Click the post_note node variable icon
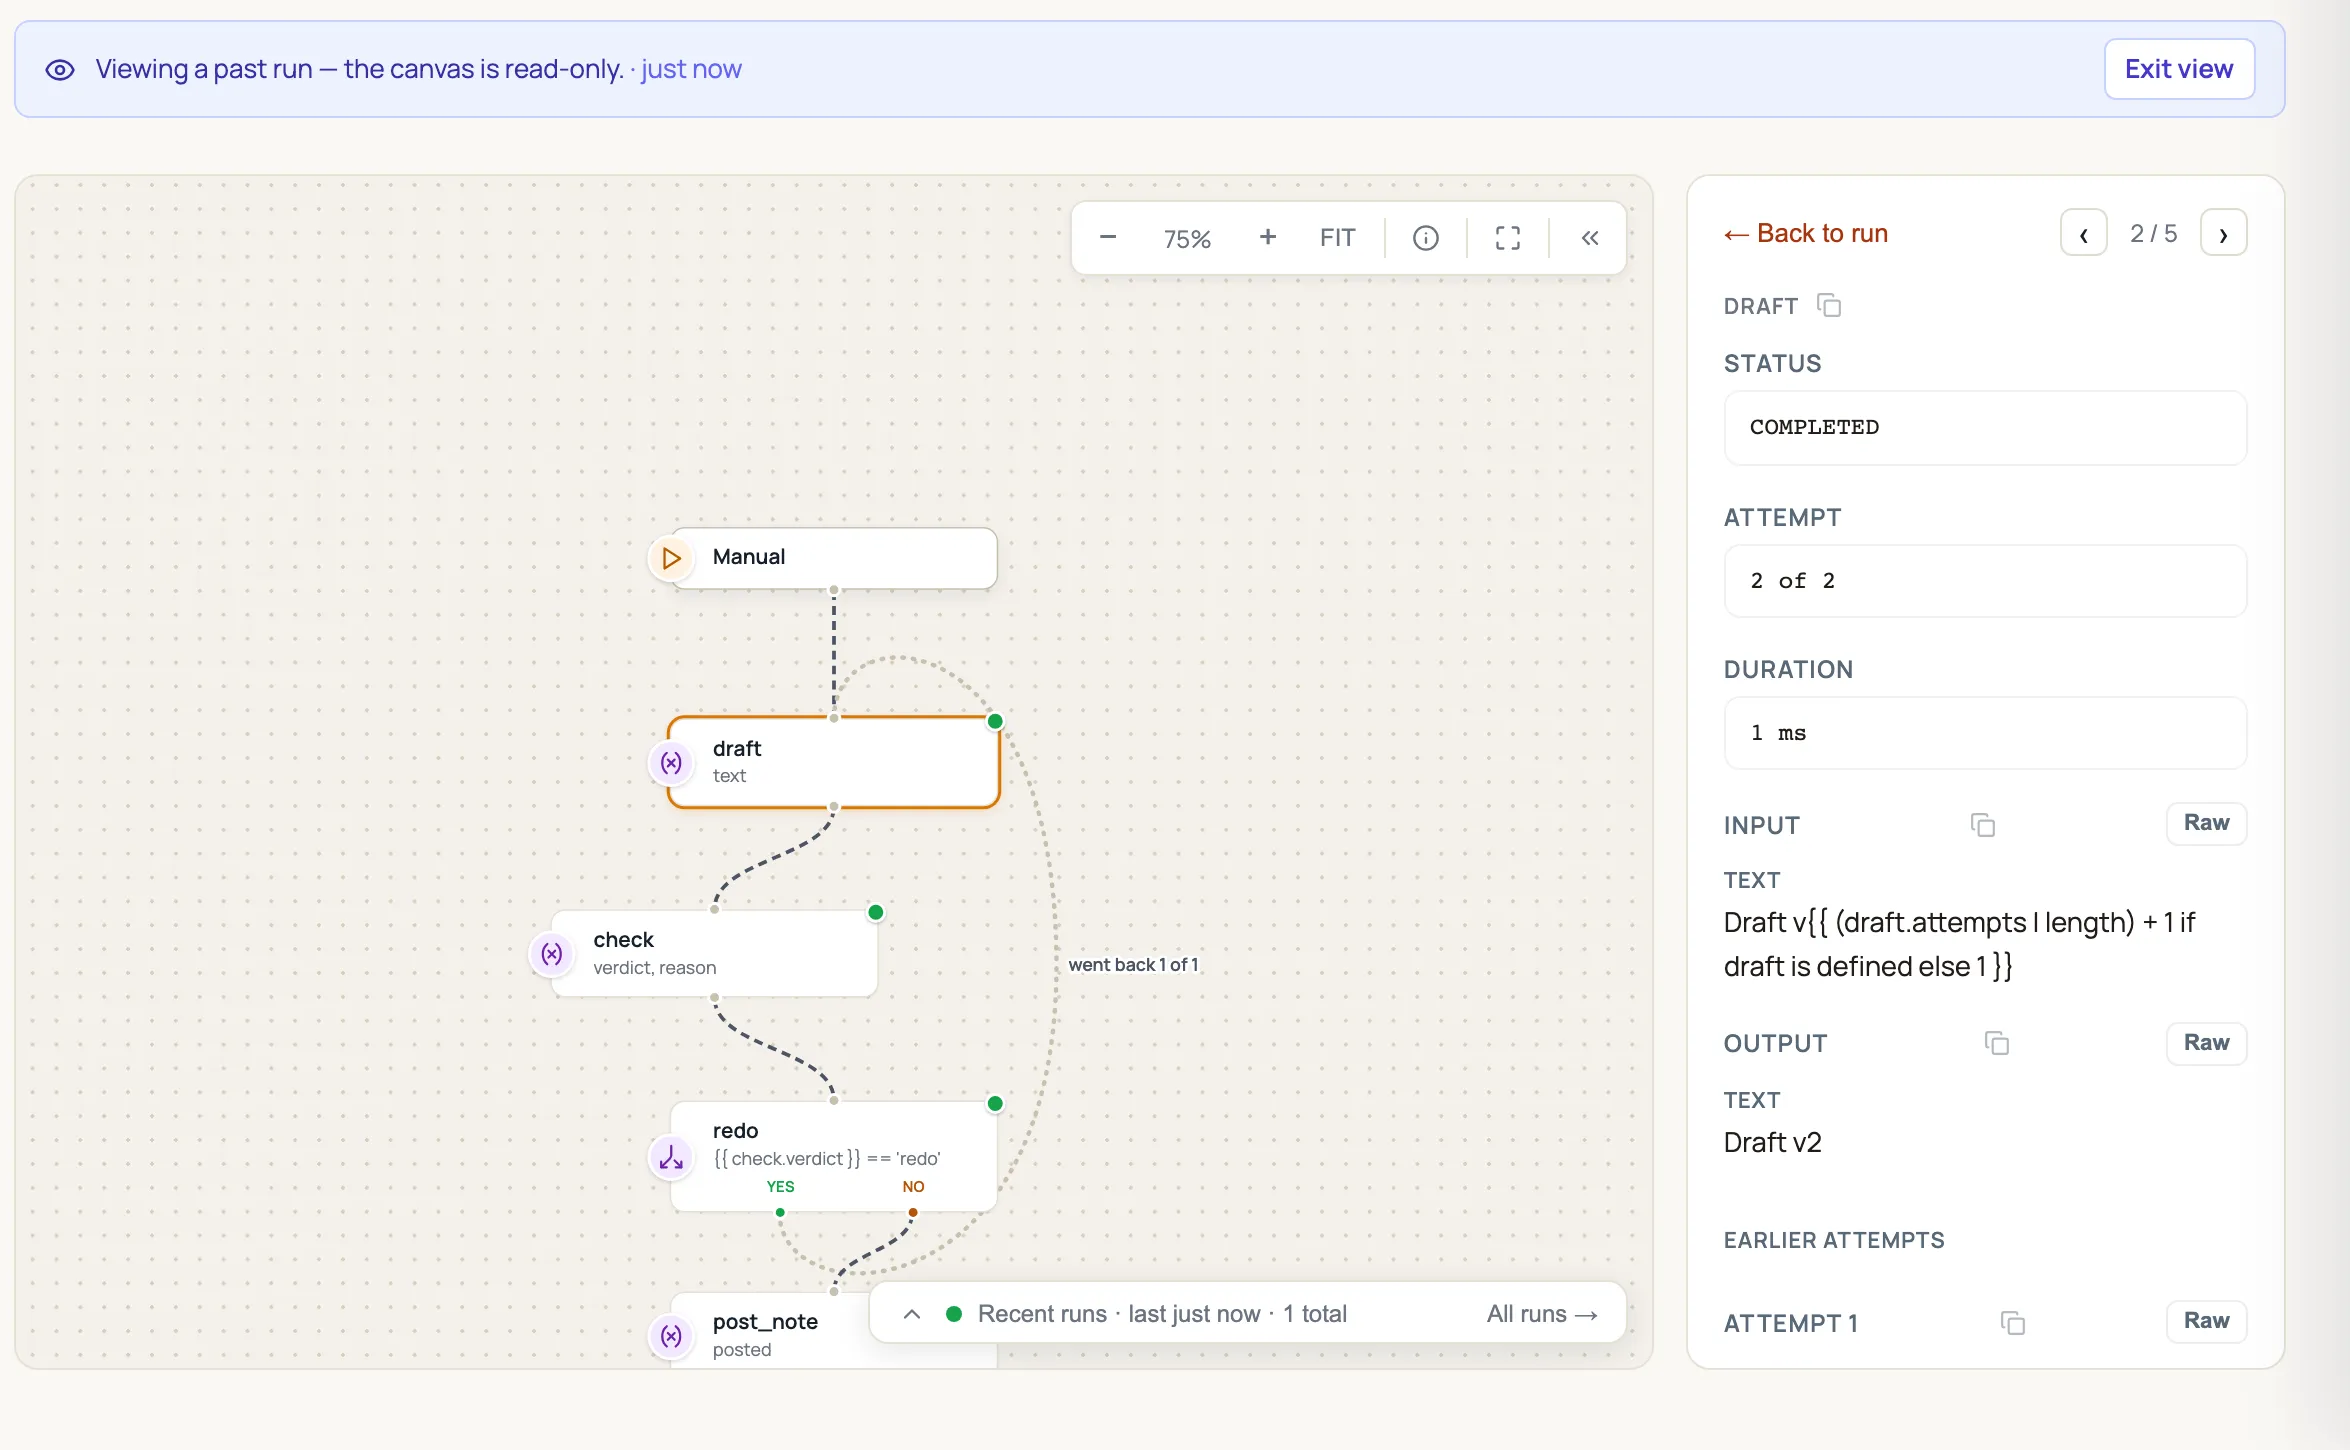 671,1336
